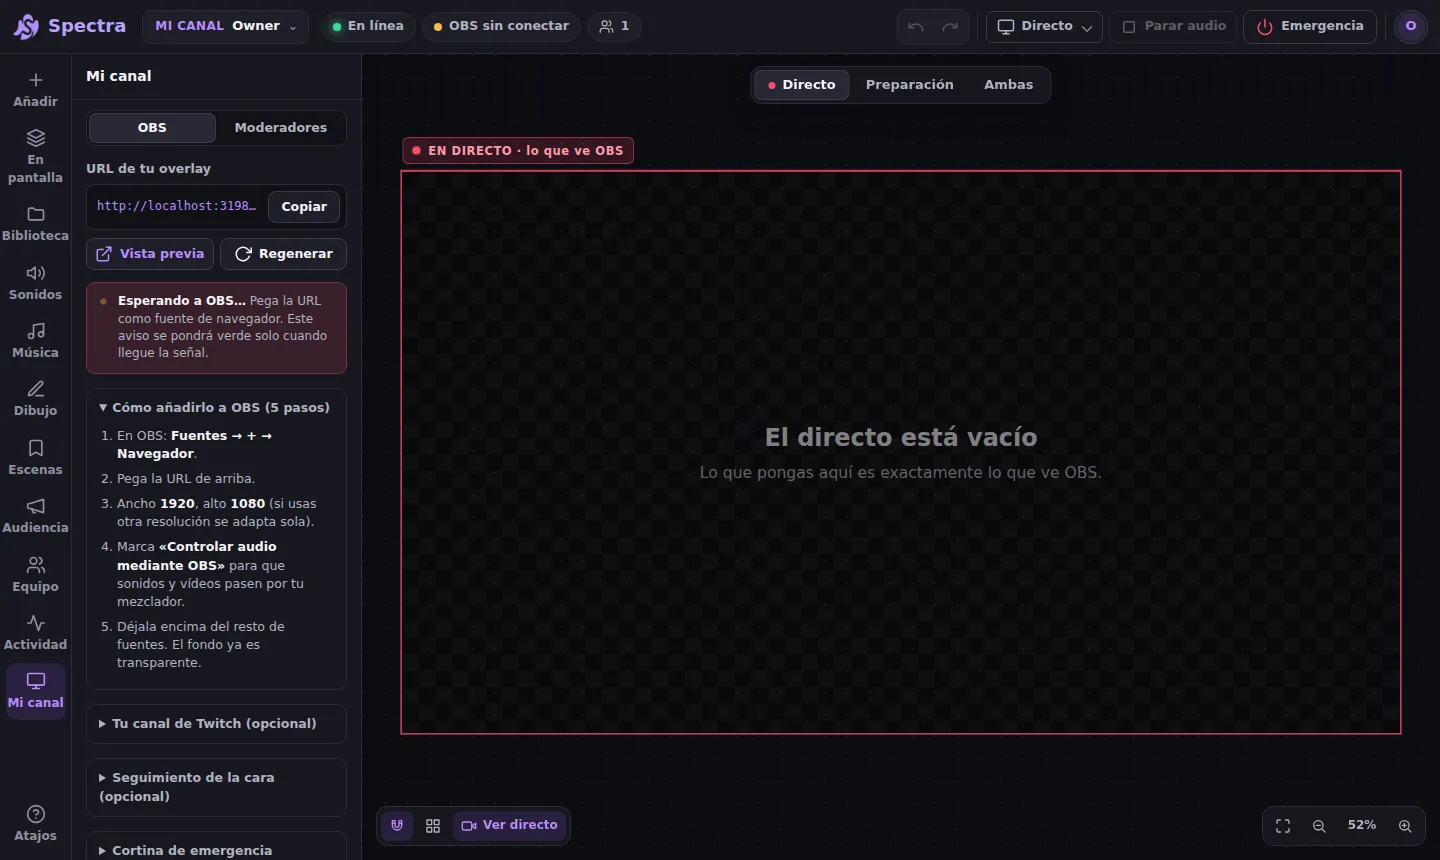Click the 'Mi canal' panel heading
The image size is (1440, 860).
tap(119, 76)
